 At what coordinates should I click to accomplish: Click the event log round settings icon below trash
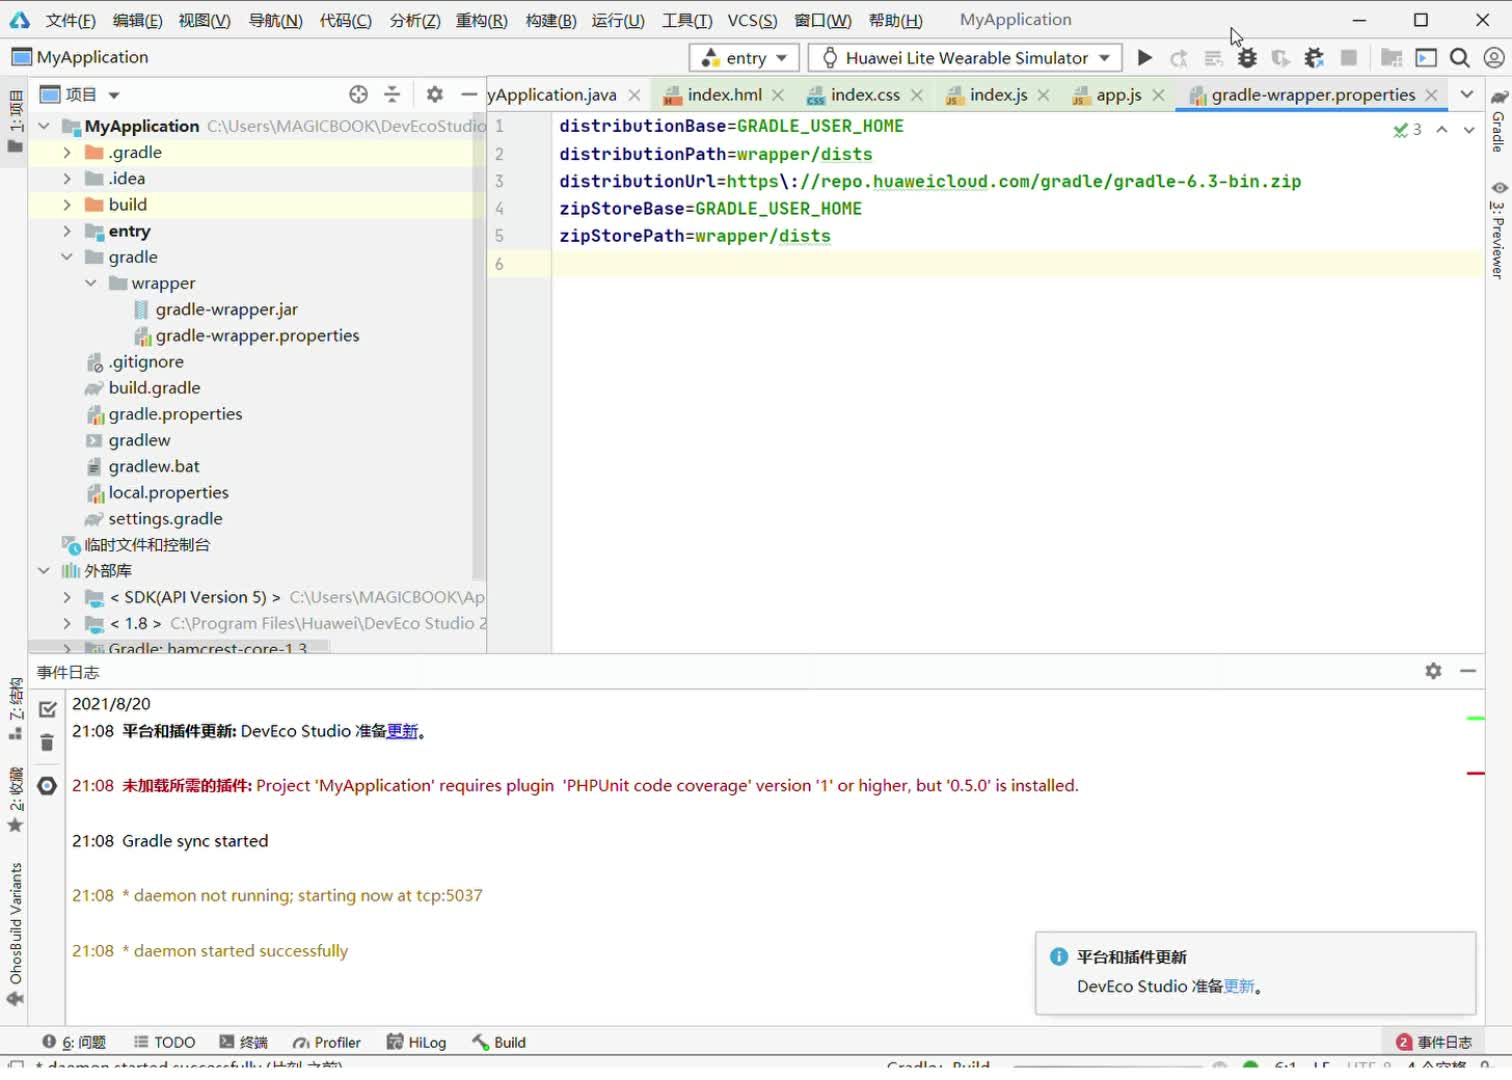47,786
